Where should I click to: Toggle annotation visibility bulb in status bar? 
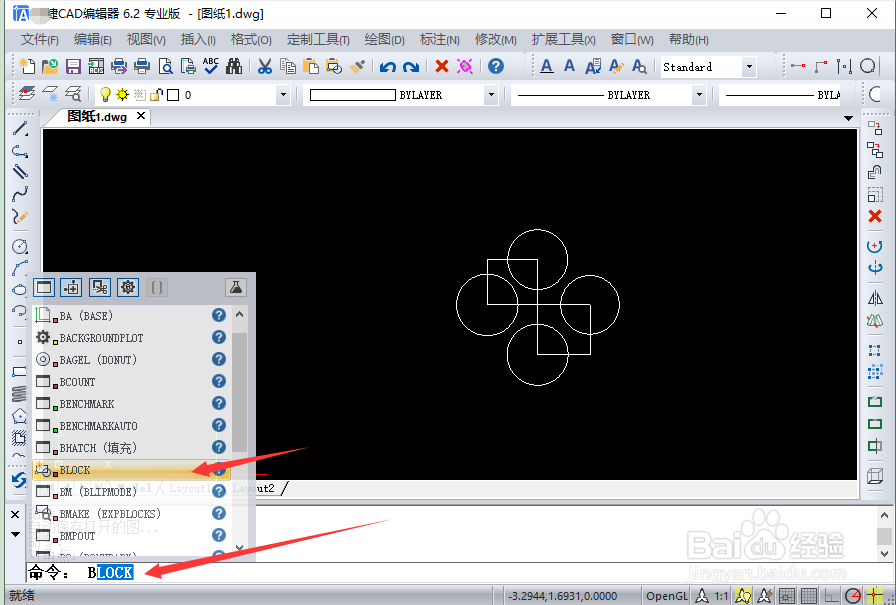743,596
